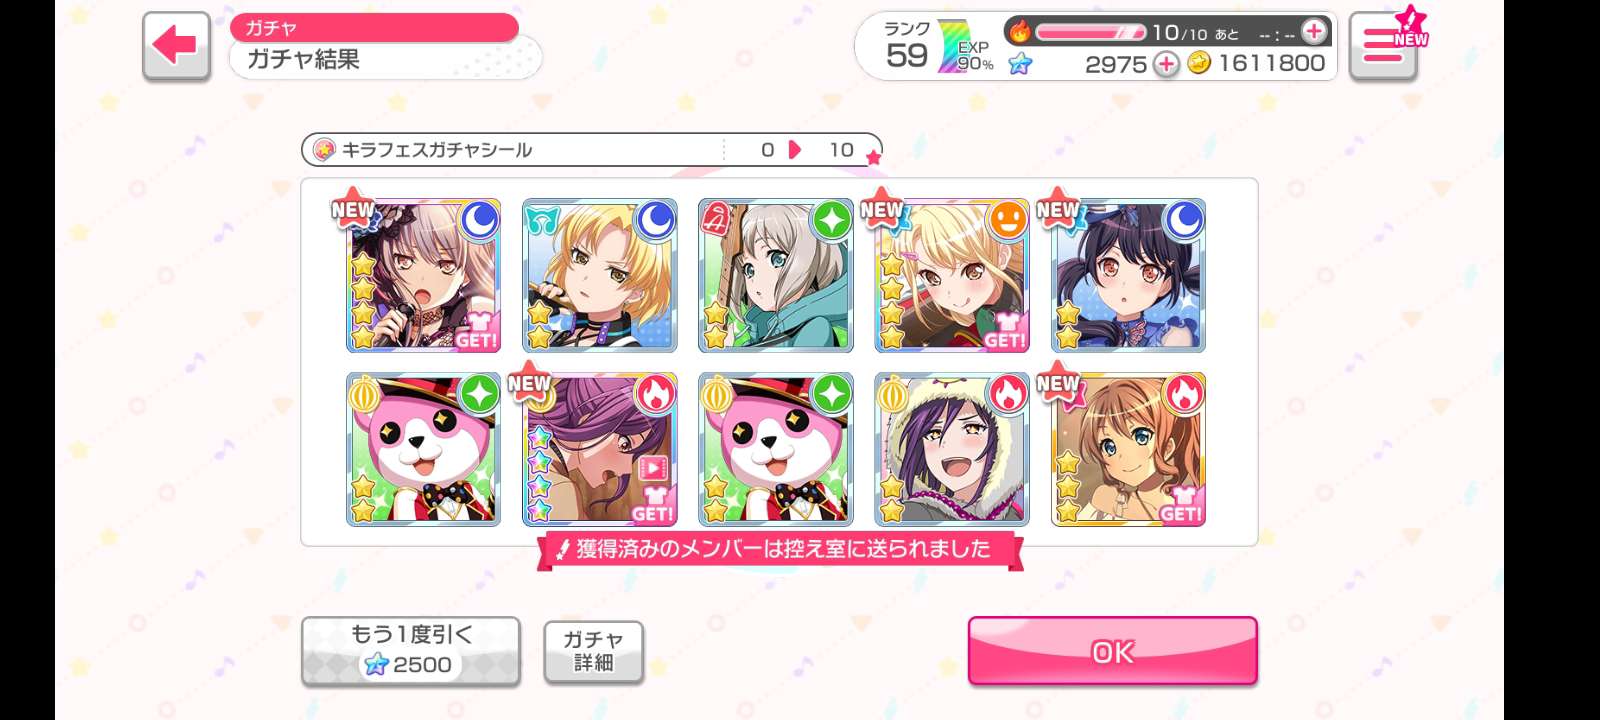Select the purple-haired card with video icon
Viewport: 1600px width, 720px height.
pos(599,449)
